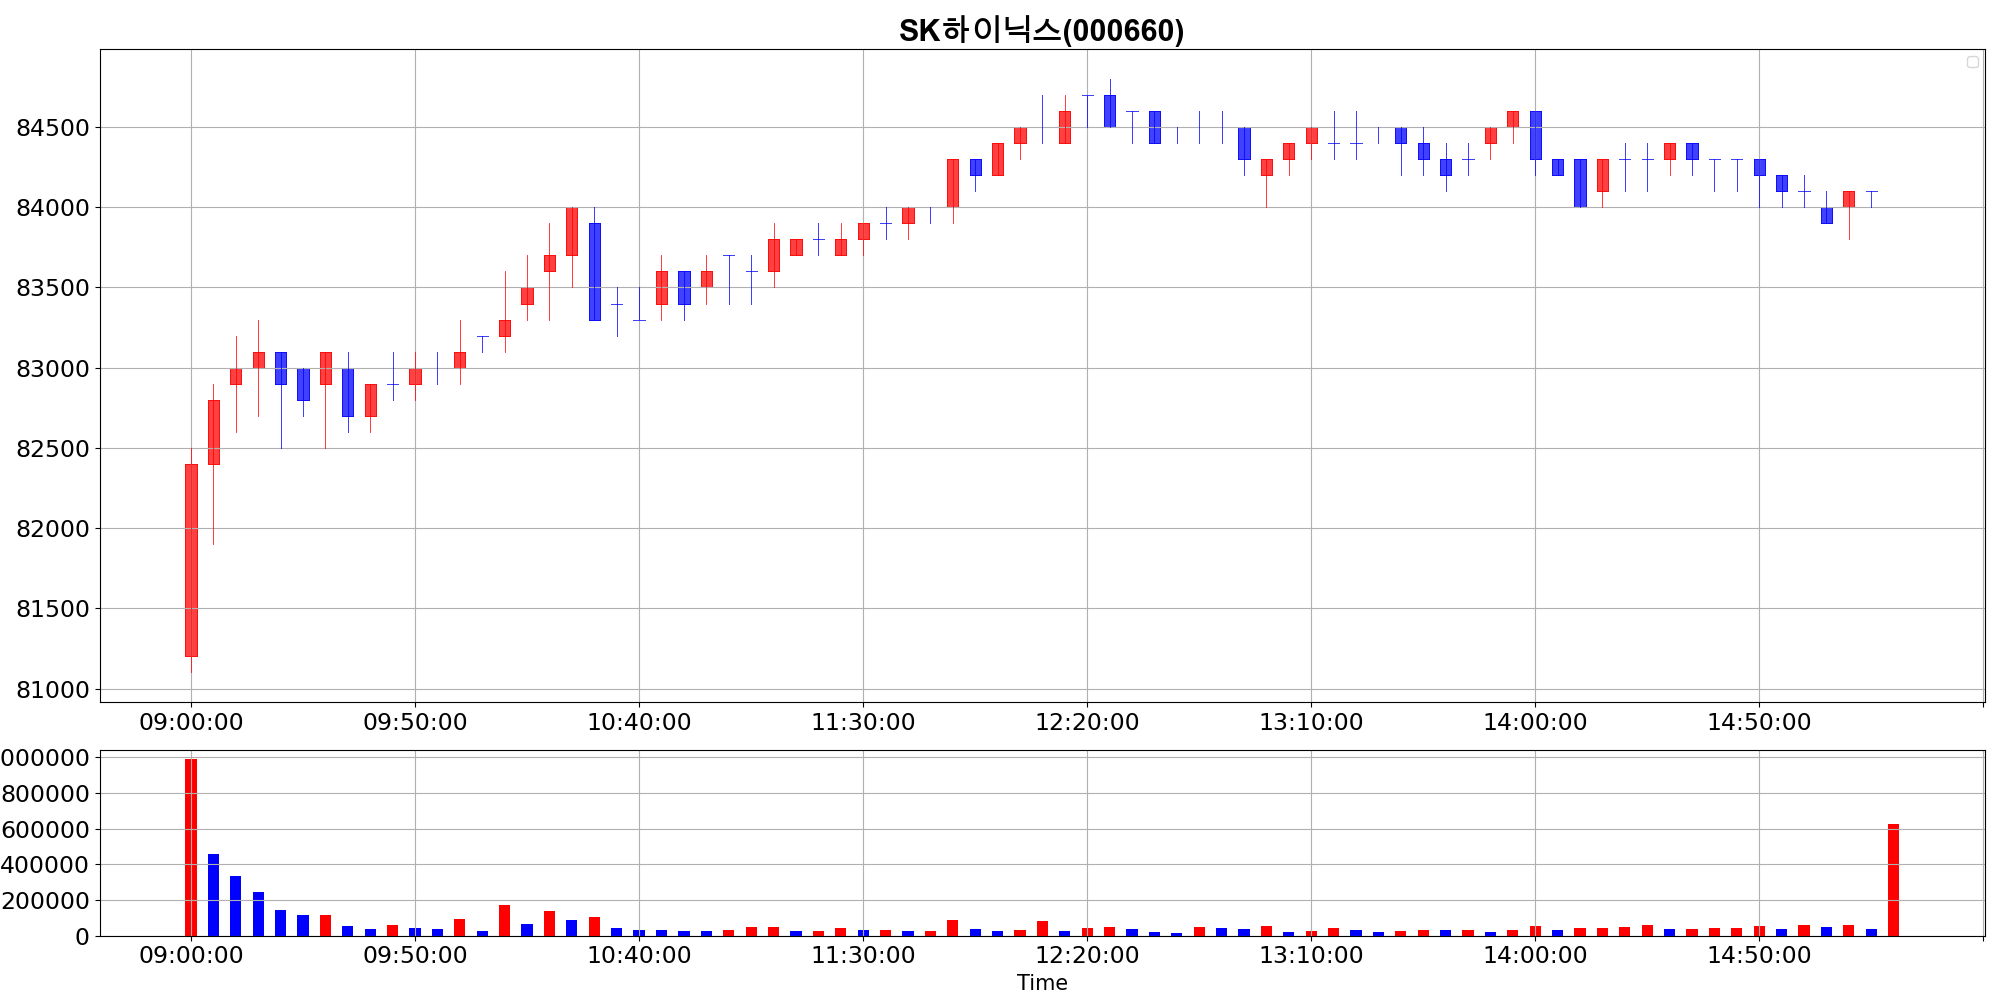This screenshot has height=1000, width=2000.
Task: Click 11:30:00 label under the price chart
Action: pyautogui.click(x=863, y=722)
